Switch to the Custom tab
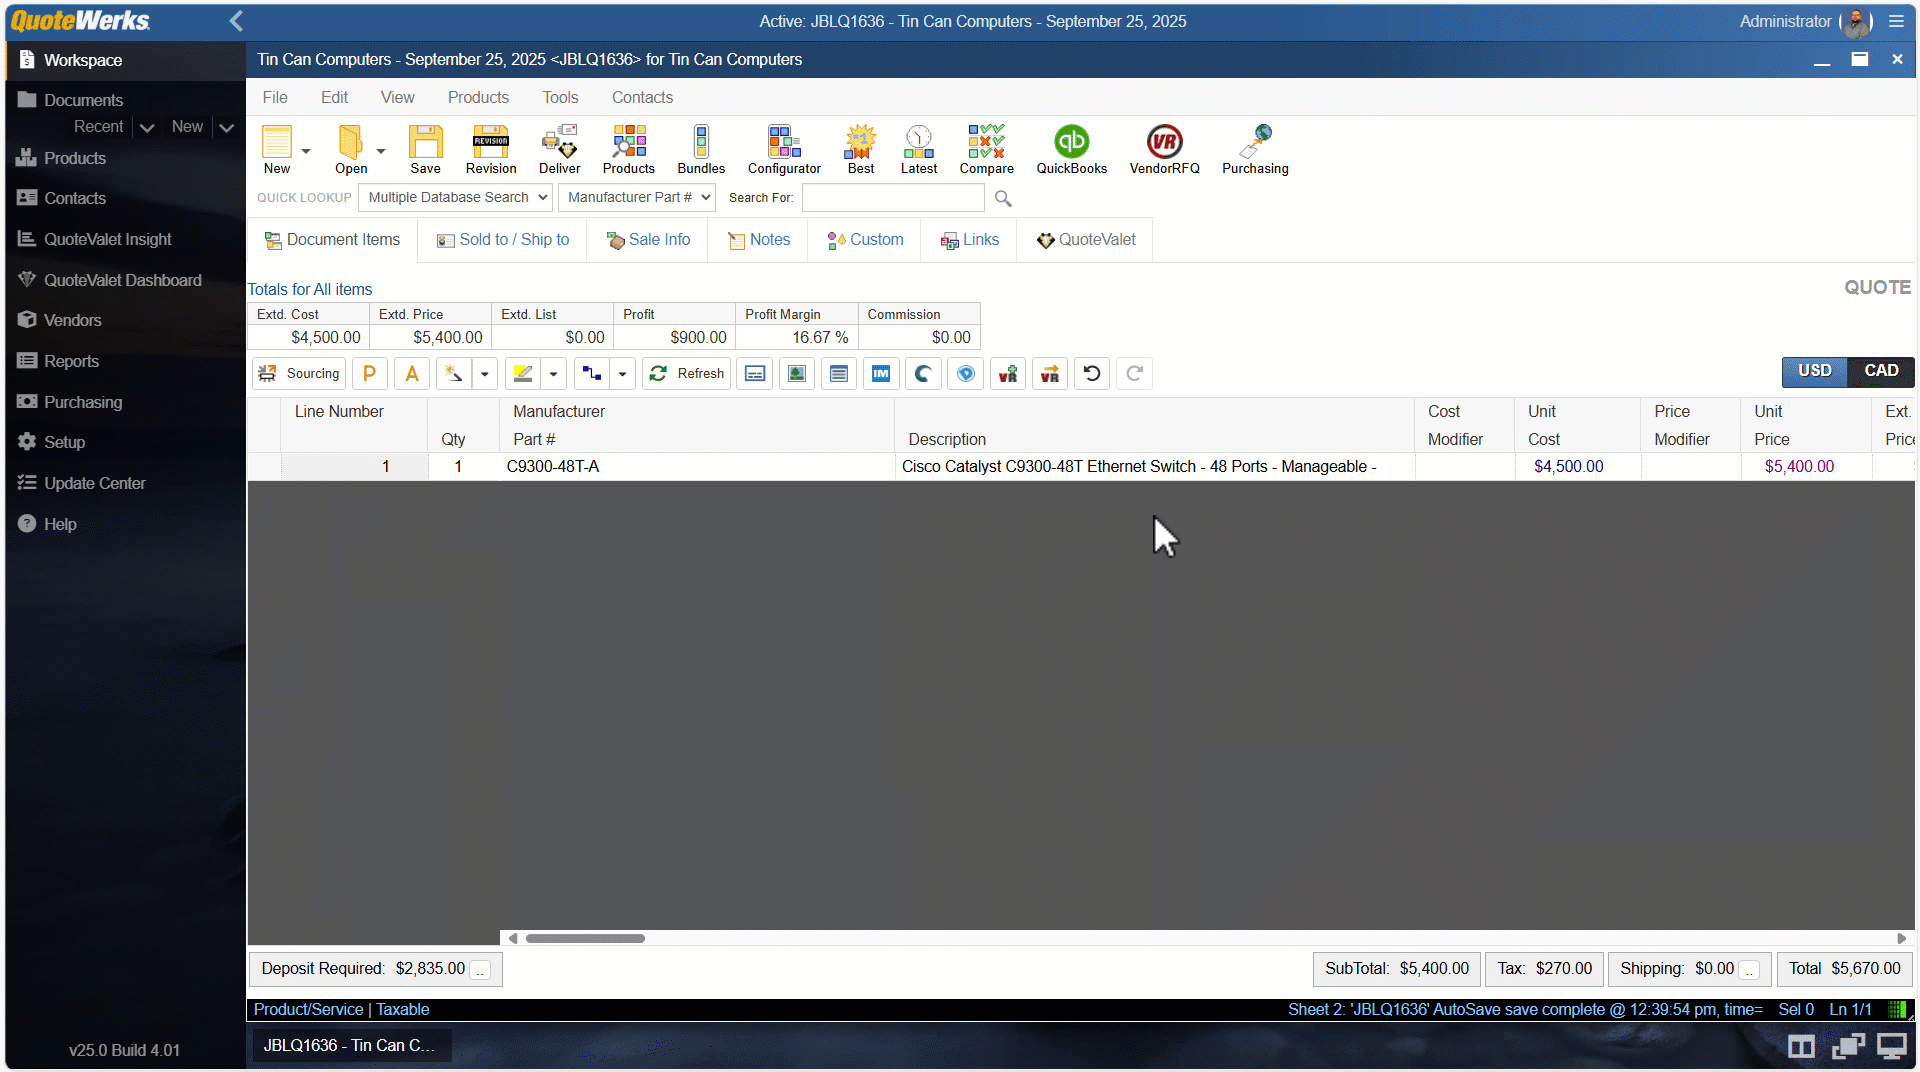 coord(865,240)
